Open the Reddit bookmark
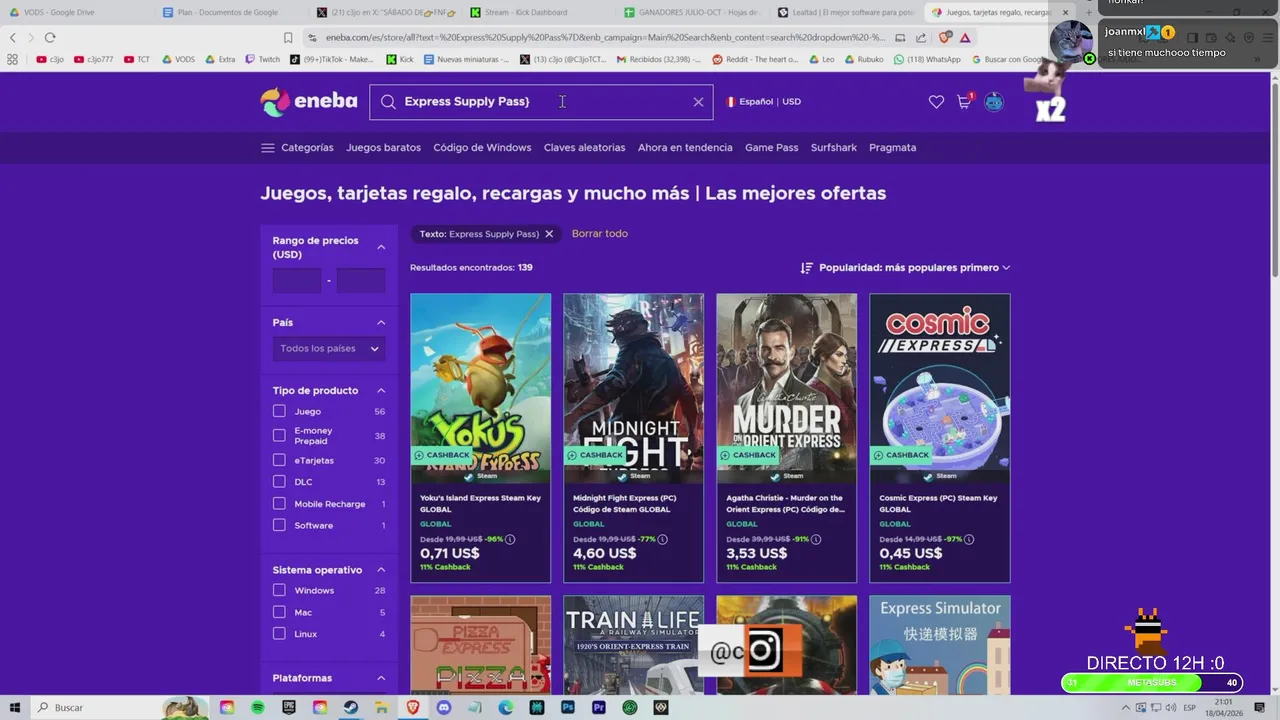1280x720 pixels. point(755,59)
